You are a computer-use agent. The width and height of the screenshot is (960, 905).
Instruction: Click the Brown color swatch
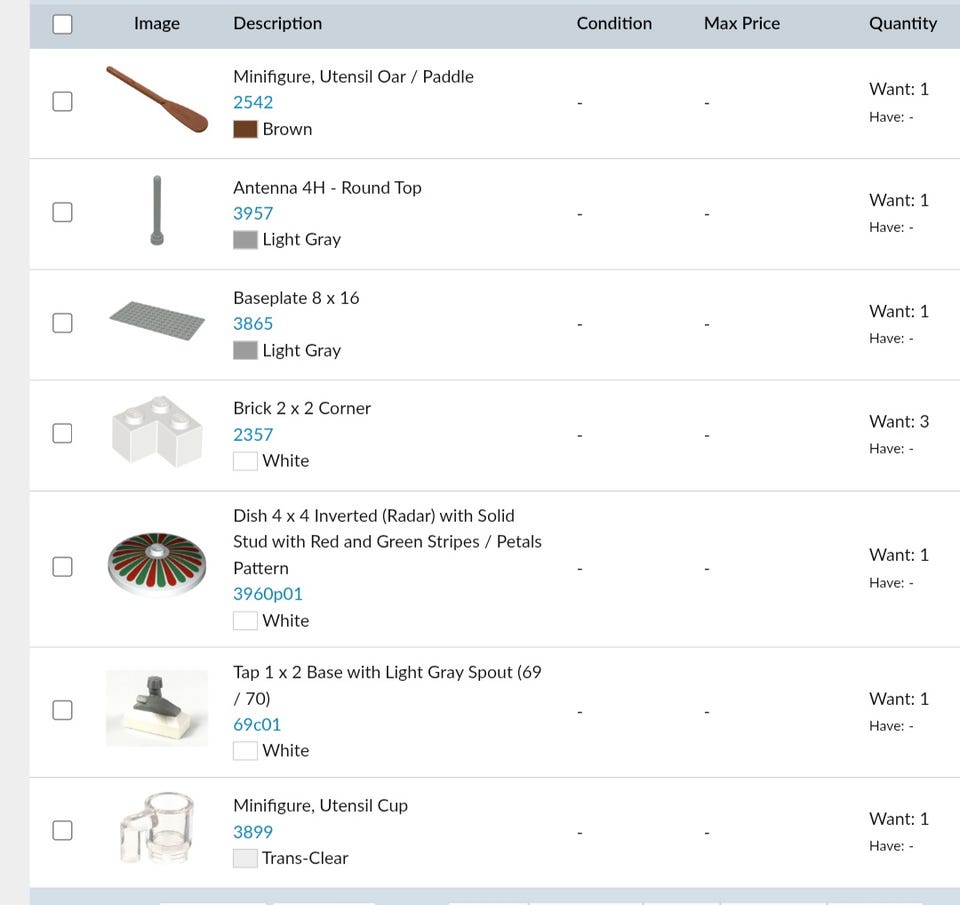(x=245, y=129)
